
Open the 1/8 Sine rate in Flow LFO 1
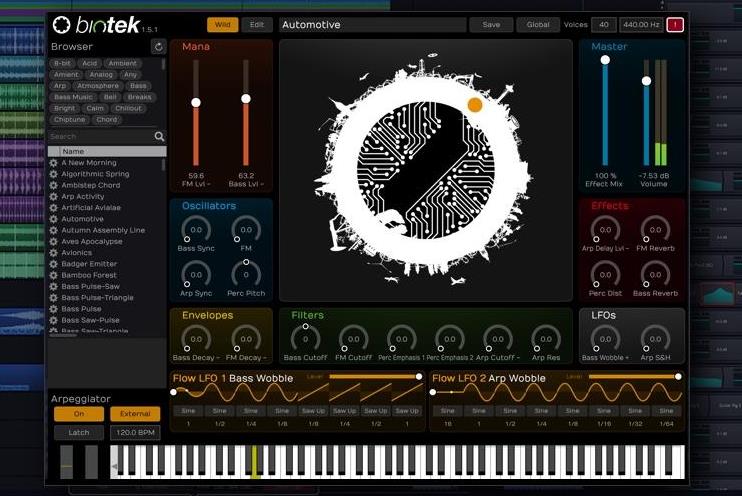[282, 424]
